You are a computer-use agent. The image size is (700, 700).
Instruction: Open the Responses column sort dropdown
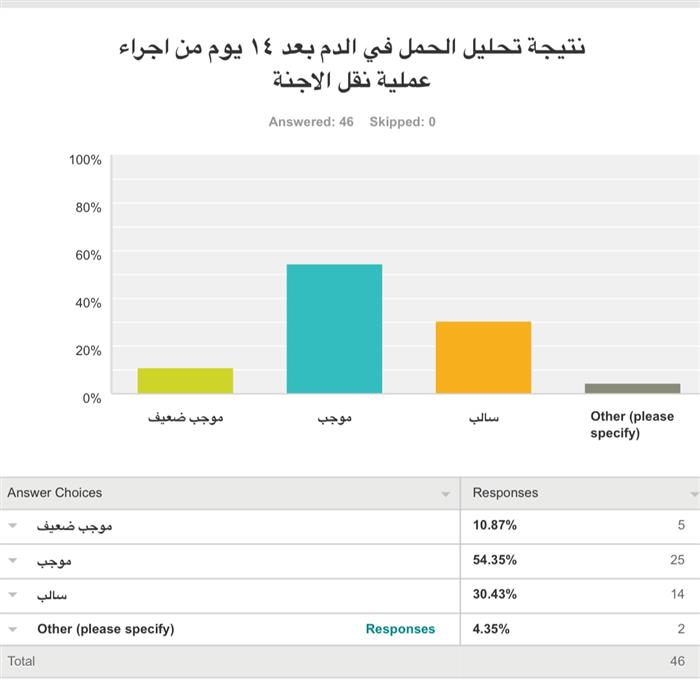693,494
